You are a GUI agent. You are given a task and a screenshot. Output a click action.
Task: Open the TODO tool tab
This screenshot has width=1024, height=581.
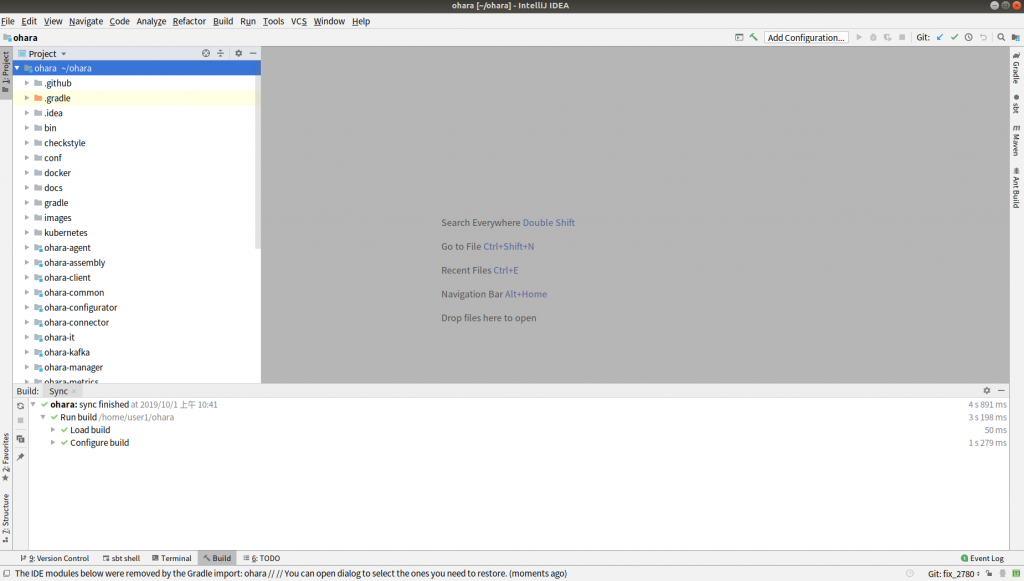pos(262,558)
